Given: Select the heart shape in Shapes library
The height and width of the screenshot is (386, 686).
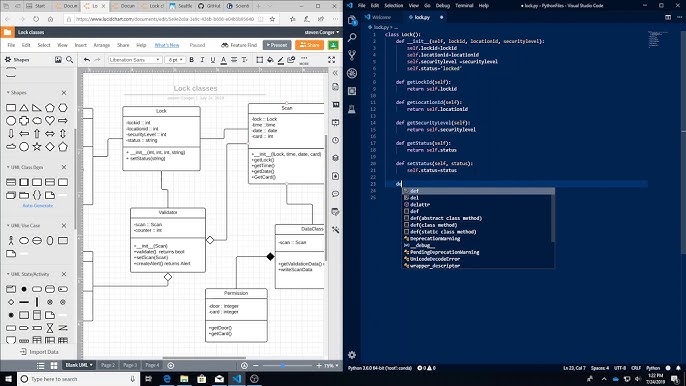Looking at the screenshot, I should tap(50, 120).
